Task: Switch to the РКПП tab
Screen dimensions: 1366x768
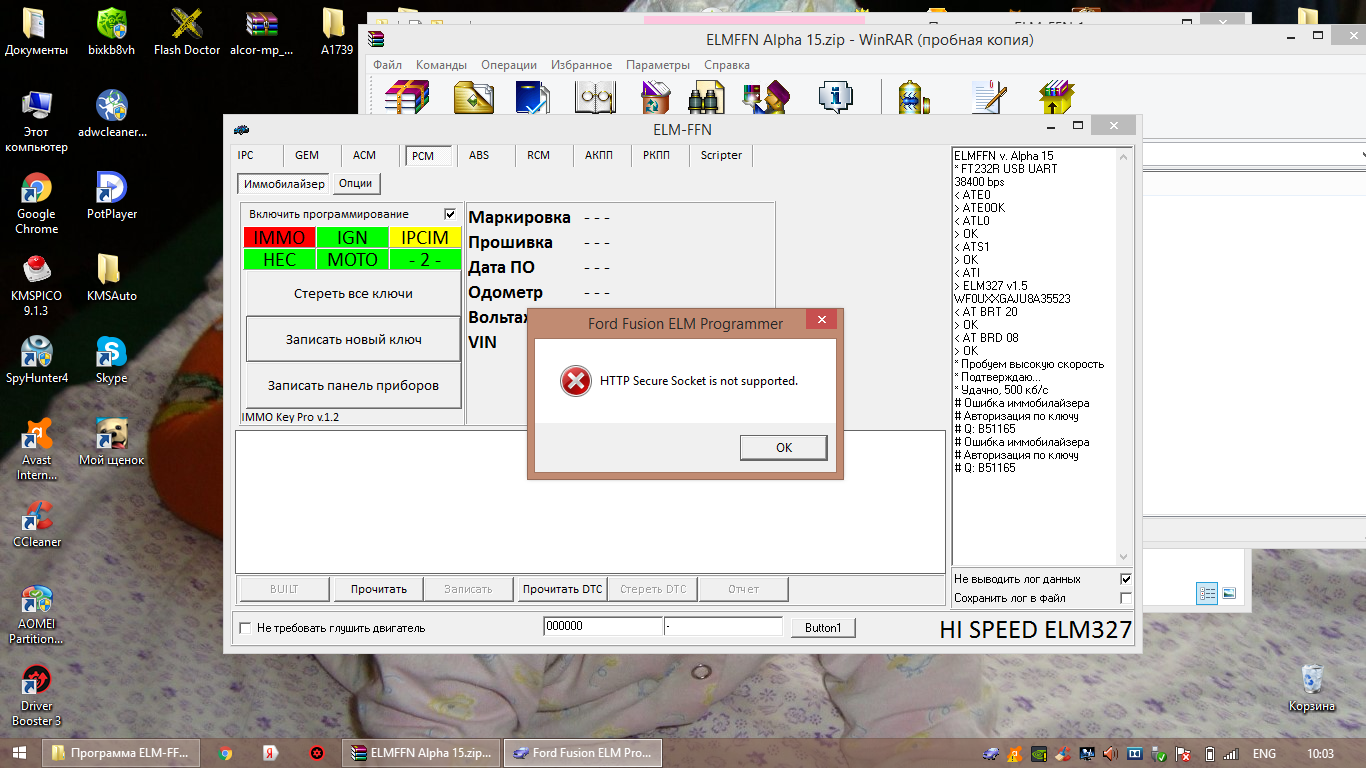Action: [x=657, y=156]
